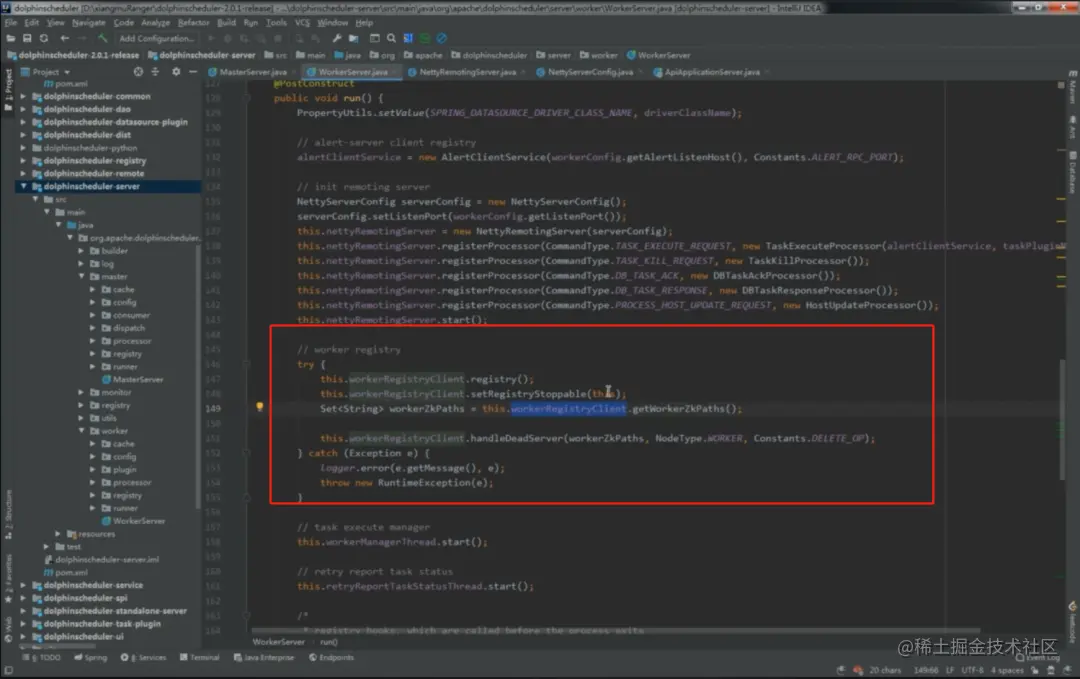Open the Endpoints tool window
The width and height of the screenshot is (1080, 679).
tap(331, 658)
